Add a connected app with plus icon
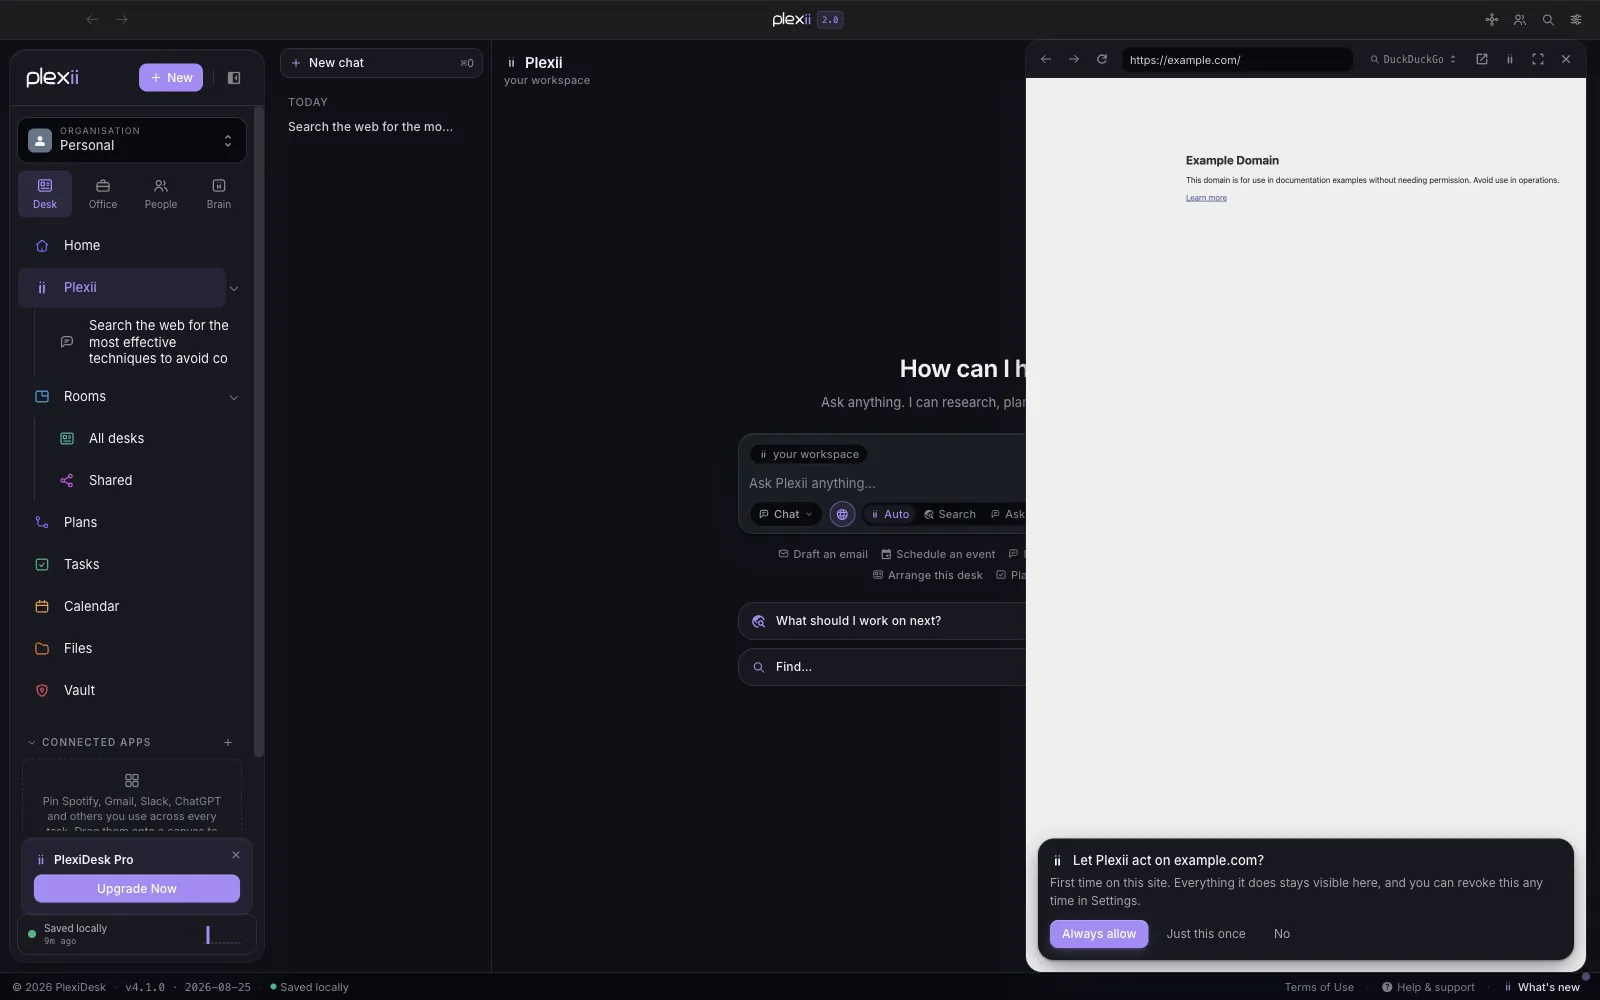1600x1000 pixels. click(x=228, y=743)
